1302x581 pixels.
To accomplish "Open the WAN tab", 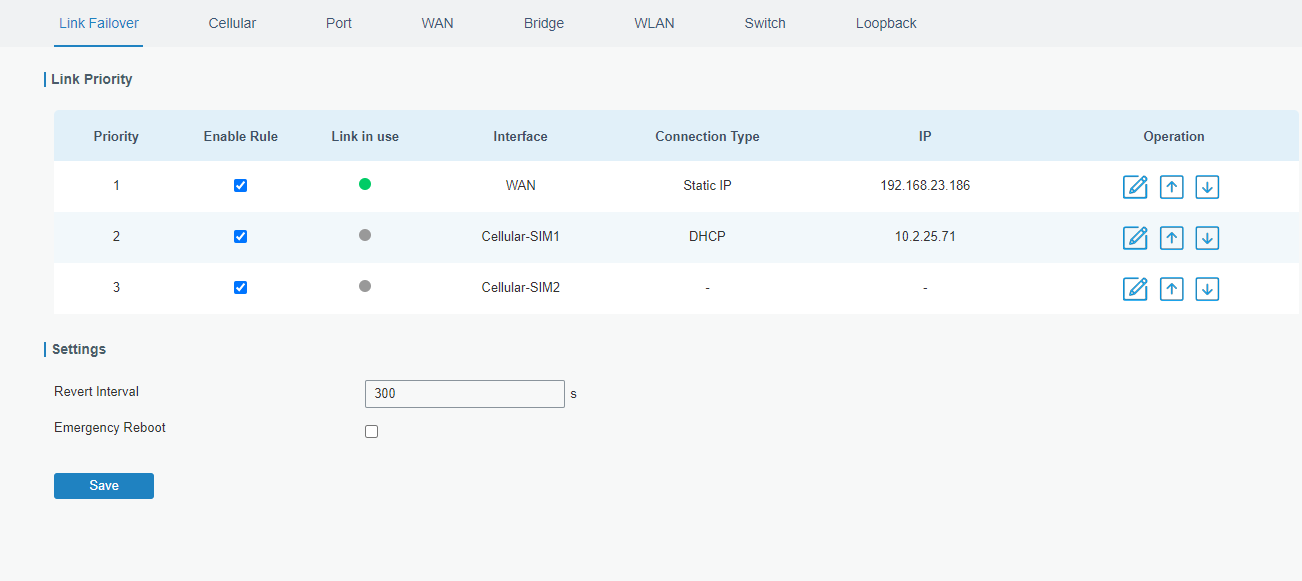I will tap(437, 23).
